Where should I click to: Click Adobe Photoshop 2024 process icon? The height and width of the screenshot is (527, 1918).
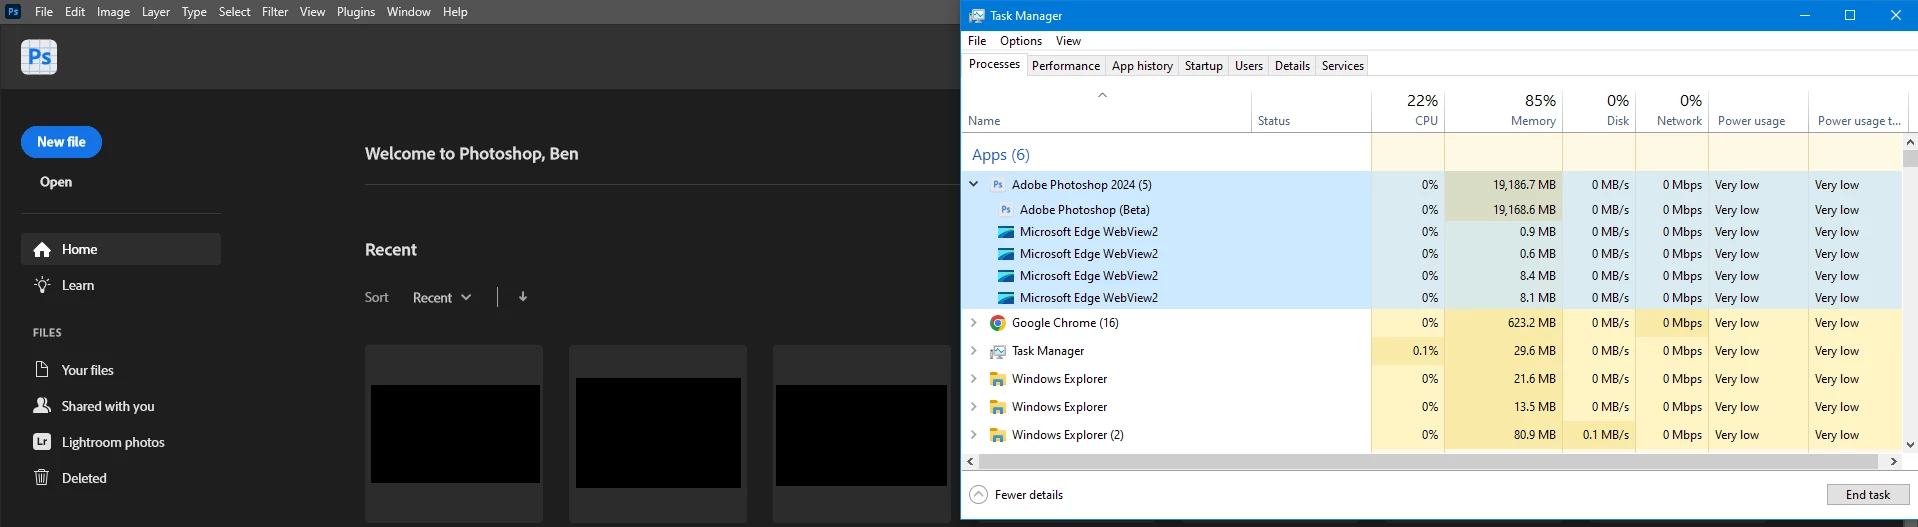[998, 185]
